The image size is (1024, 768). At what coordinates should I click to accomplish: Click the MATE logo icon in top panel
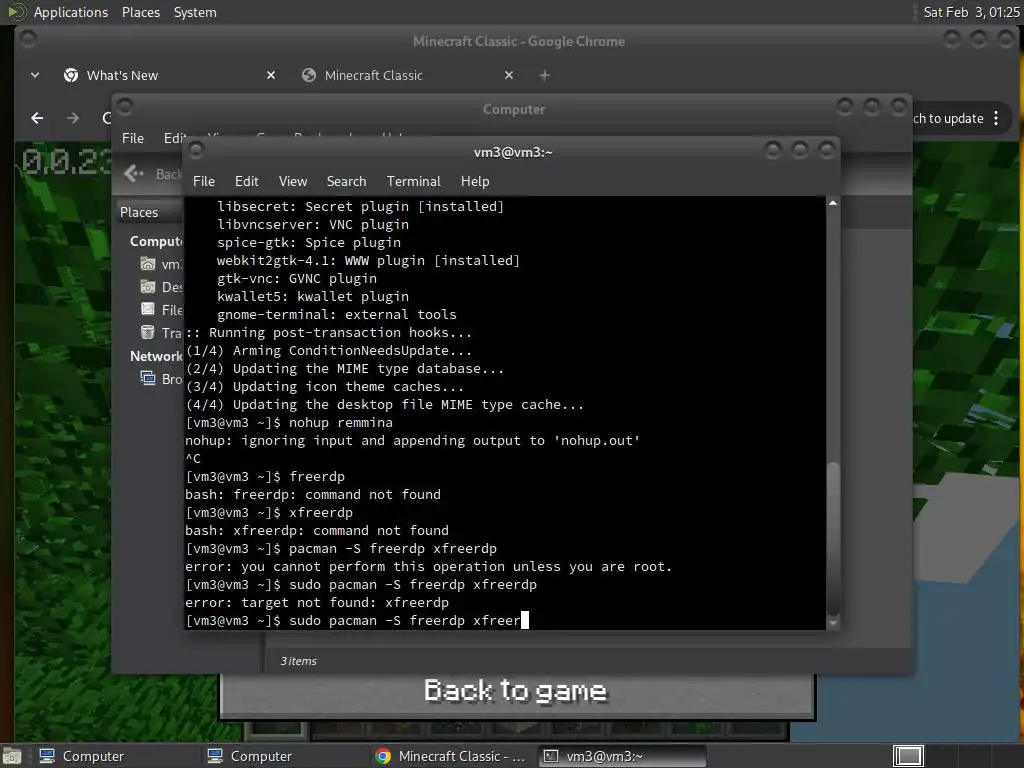(x=16, y=12)
